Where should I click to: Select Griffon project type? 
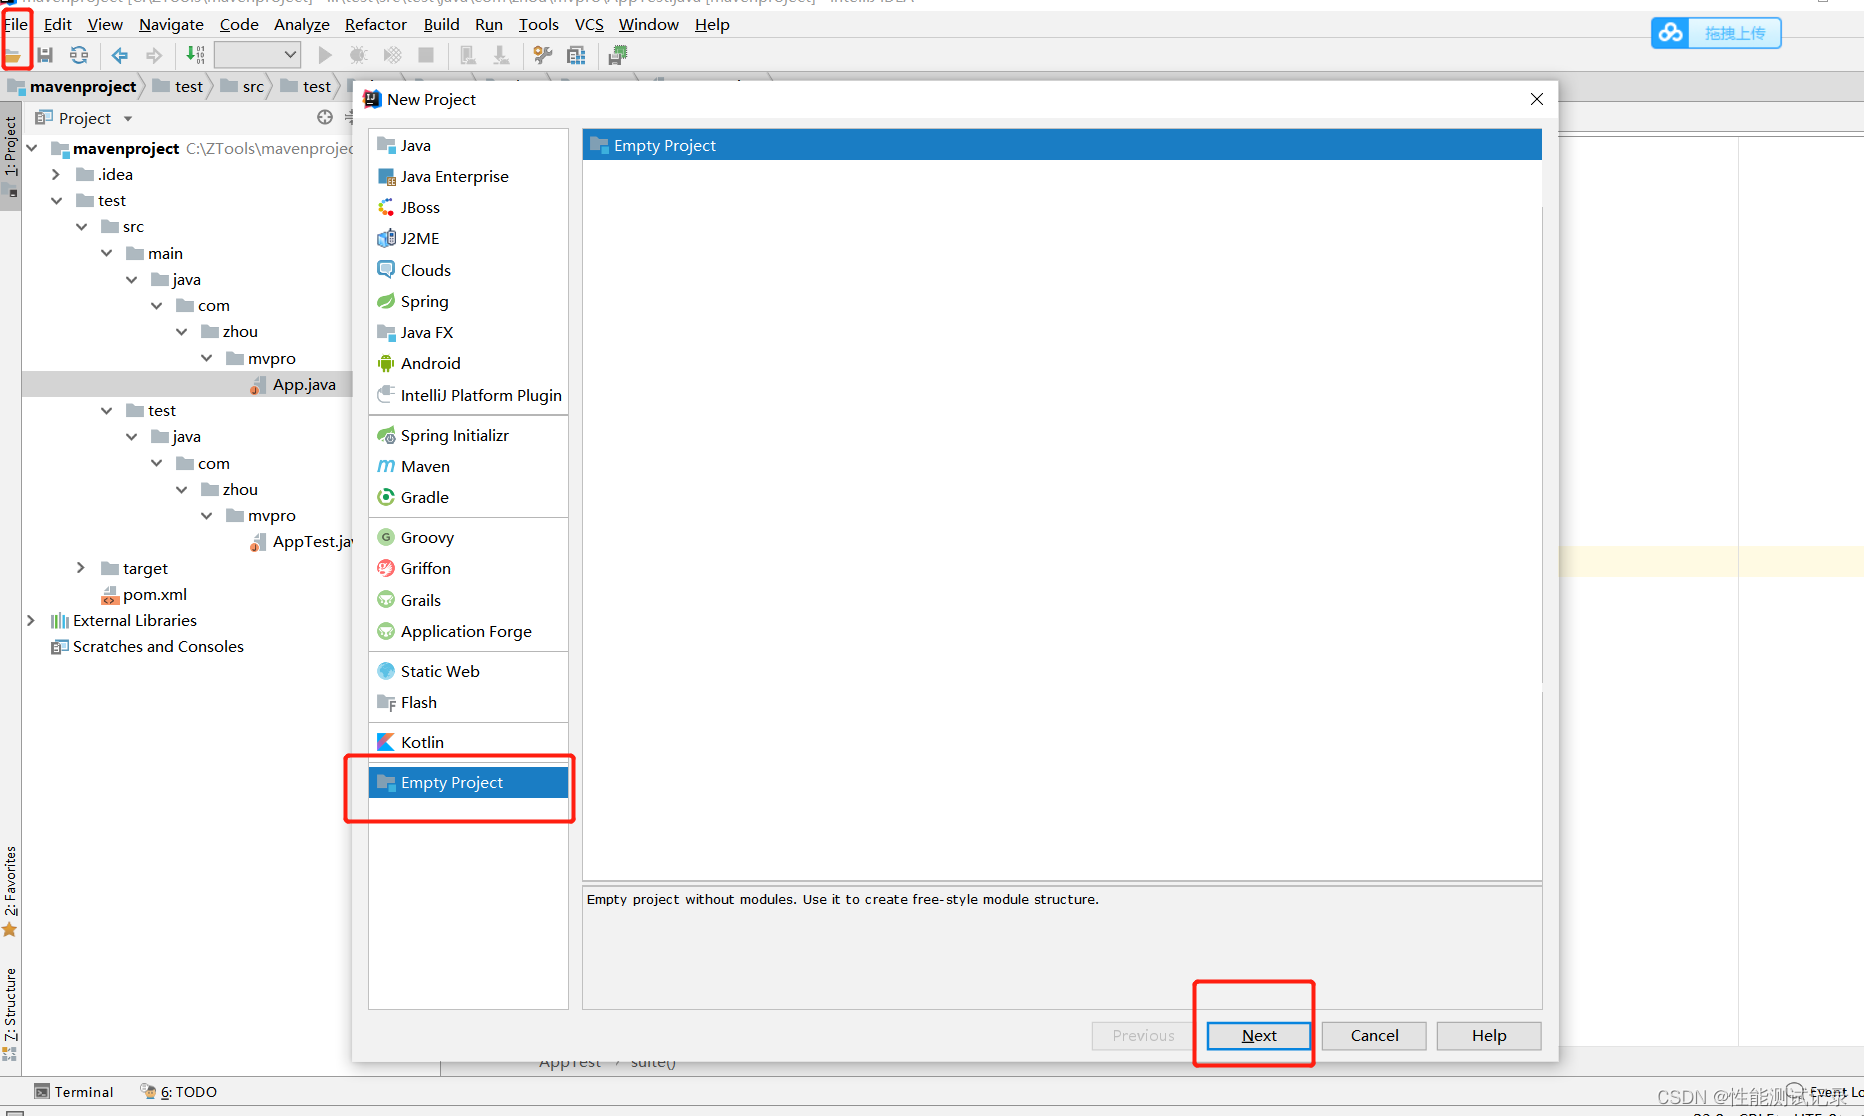click(468, 569)
